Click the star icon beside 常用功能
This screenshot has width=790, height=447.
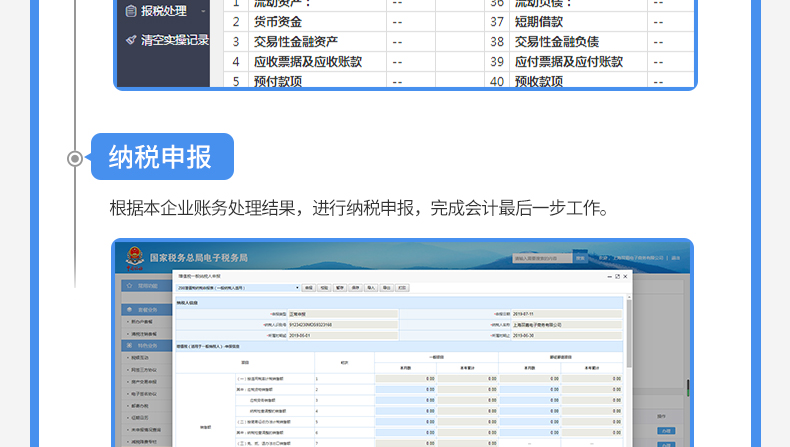(127, 286)
